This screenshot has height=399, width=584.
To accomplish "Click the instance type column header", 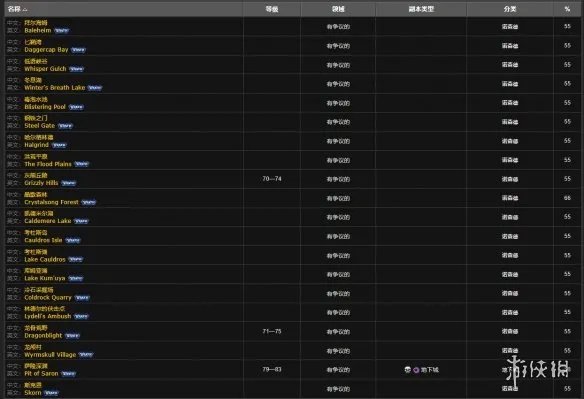I will 421,9.
